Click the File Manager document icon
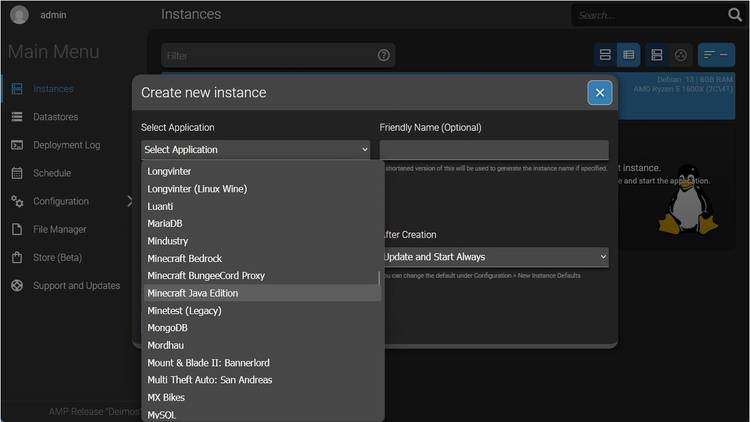Screen dimensions: 750x422 click(x=17, y=229)
